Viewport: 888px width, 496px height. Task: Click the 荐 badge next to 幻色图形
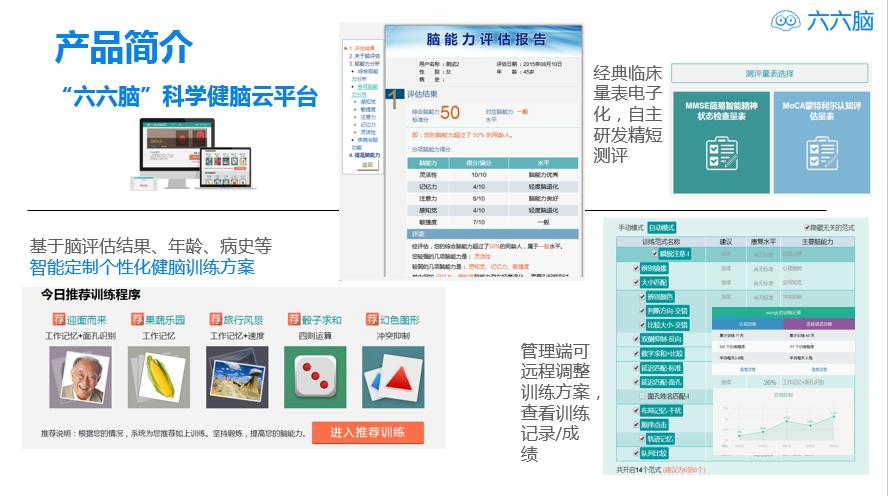click(372, 319)
